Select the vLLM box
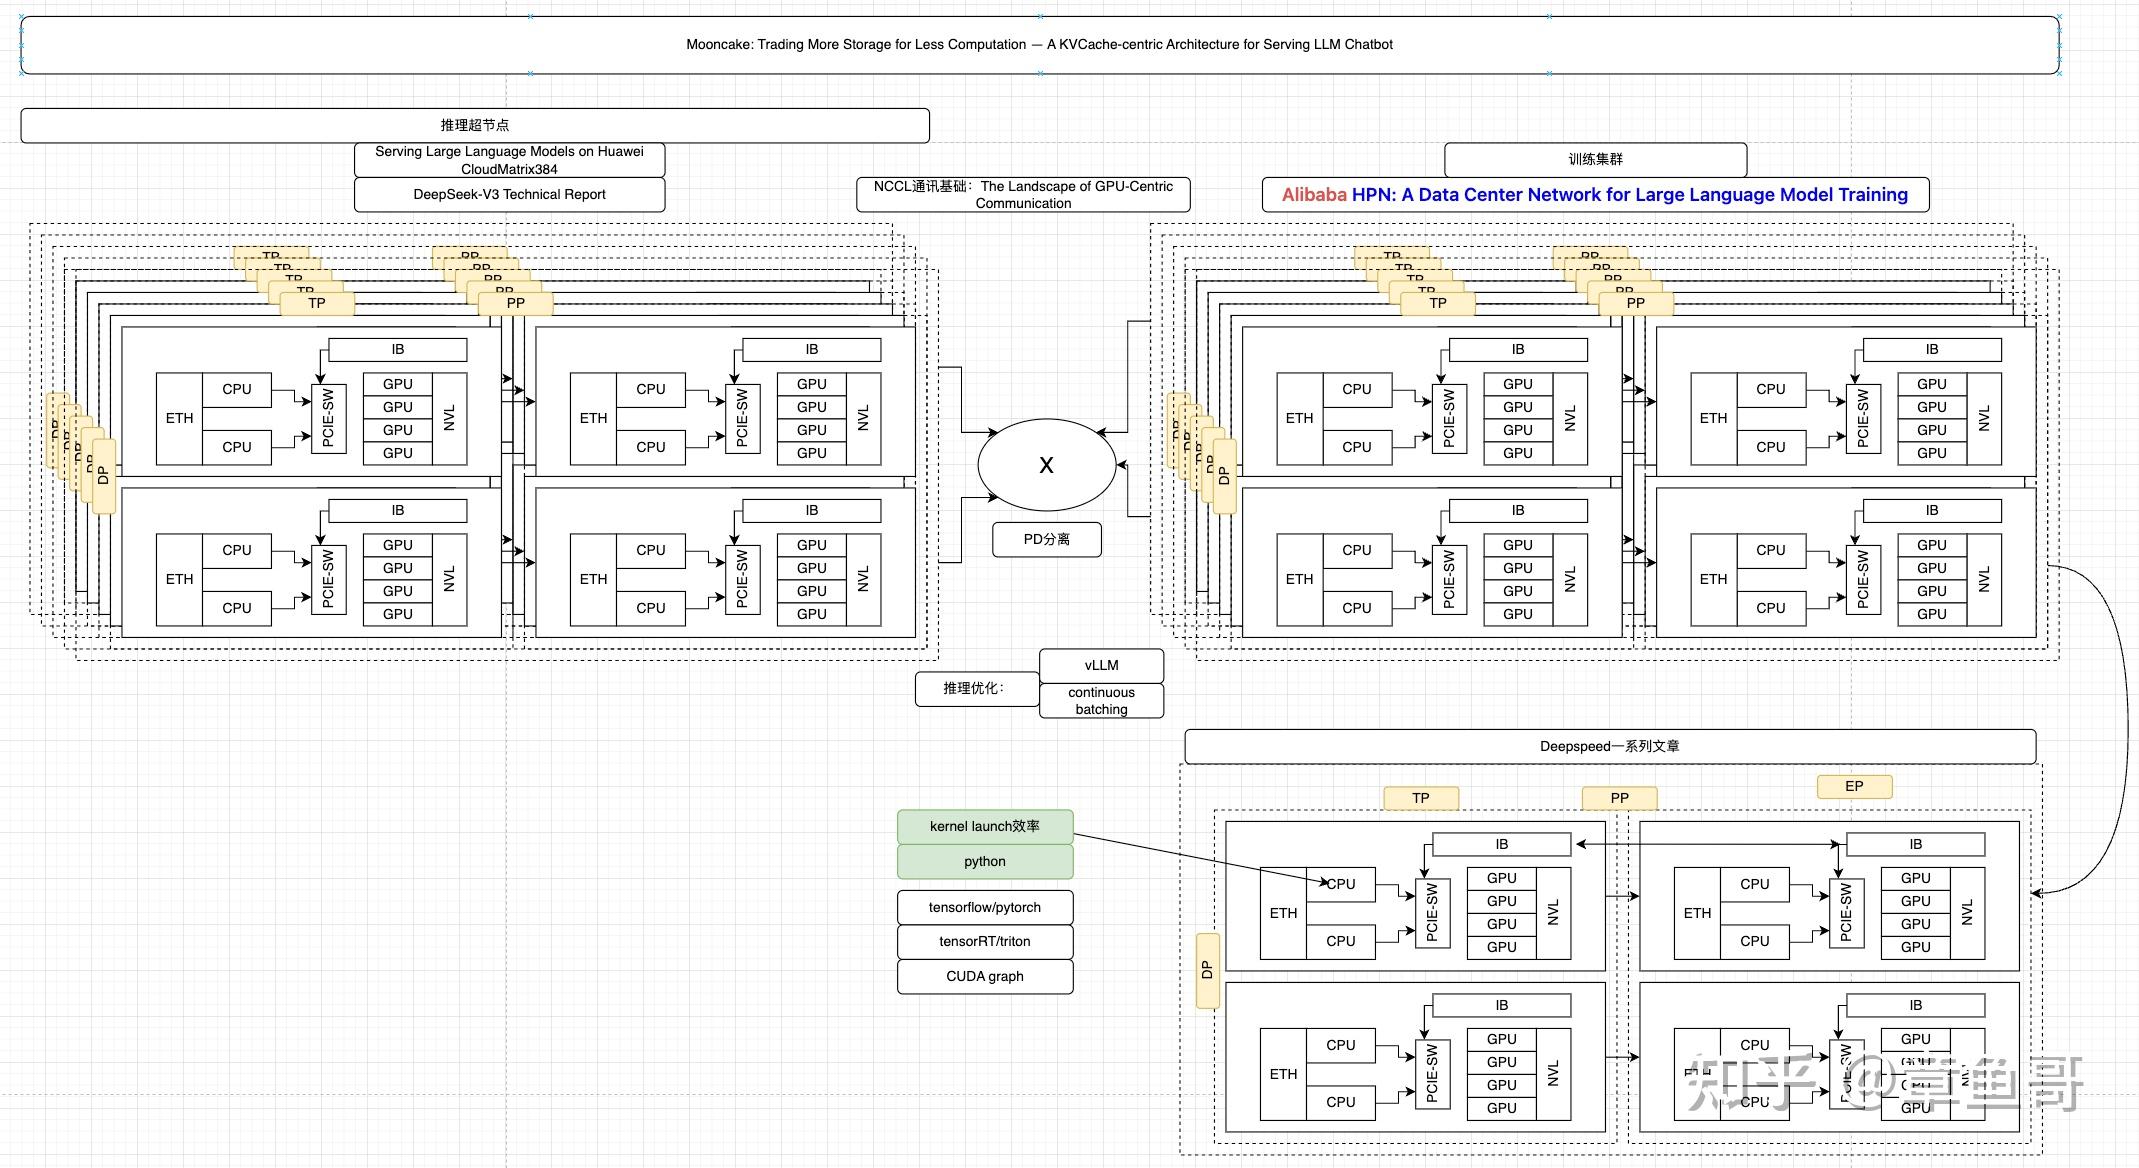 click(1101, 665)
